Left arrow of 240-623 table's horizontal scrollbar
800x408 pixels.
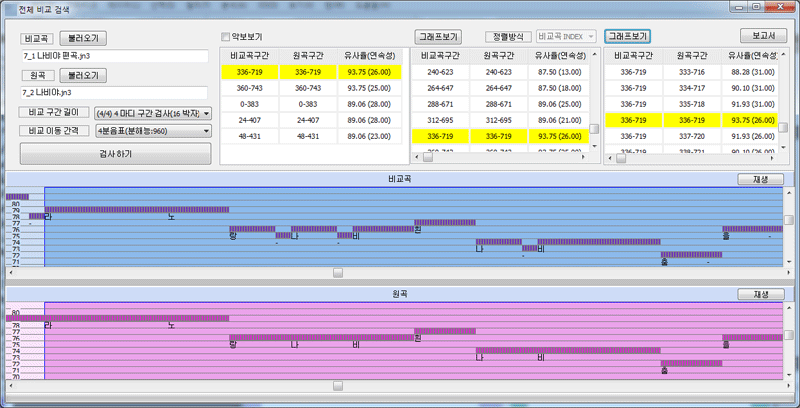[415, 158]
